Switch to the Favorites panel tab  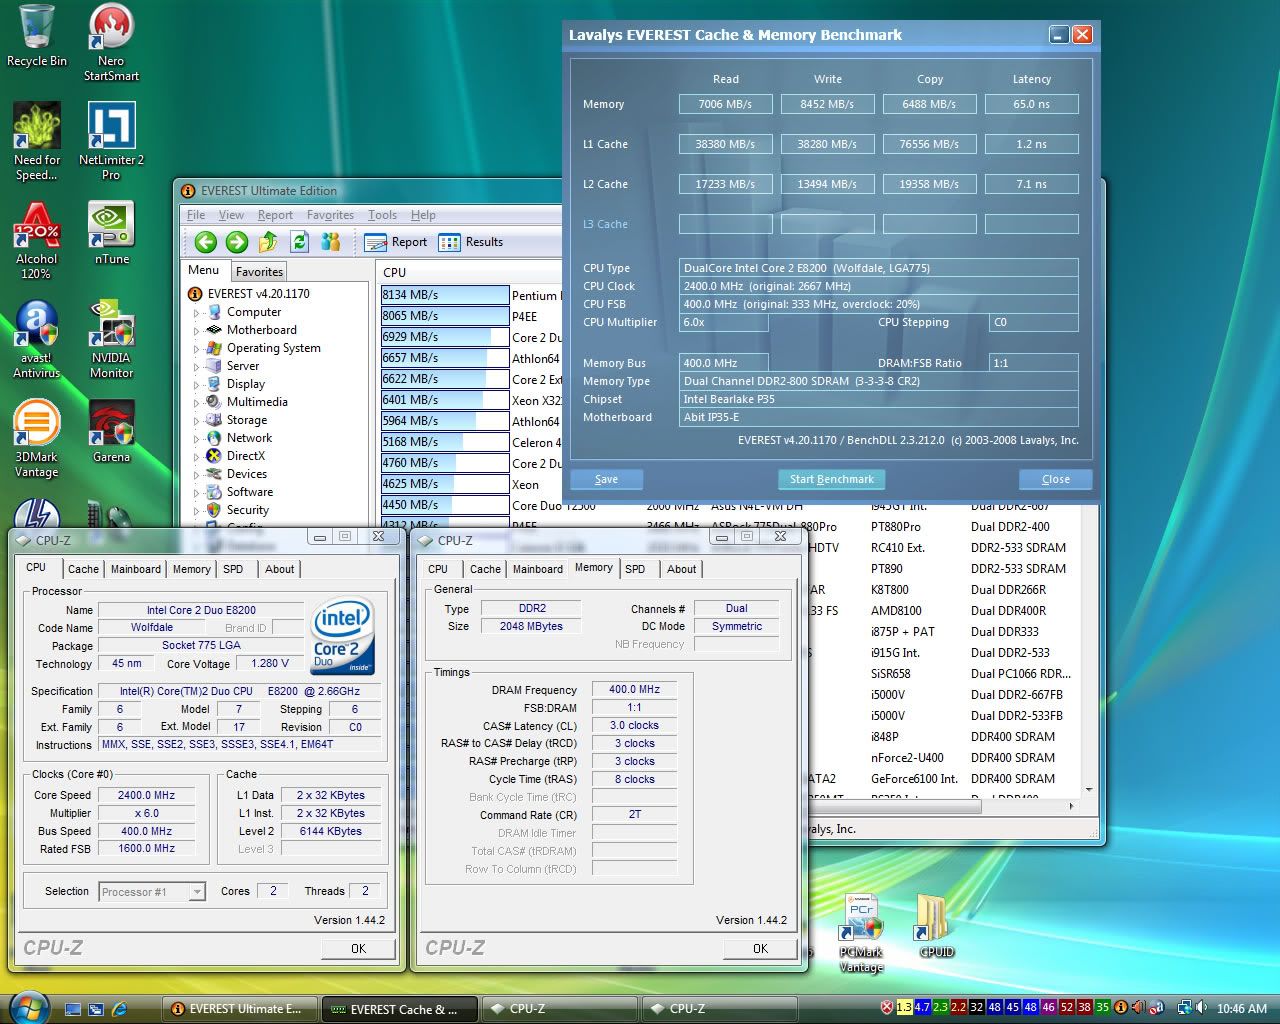click(x=259, y=272)
